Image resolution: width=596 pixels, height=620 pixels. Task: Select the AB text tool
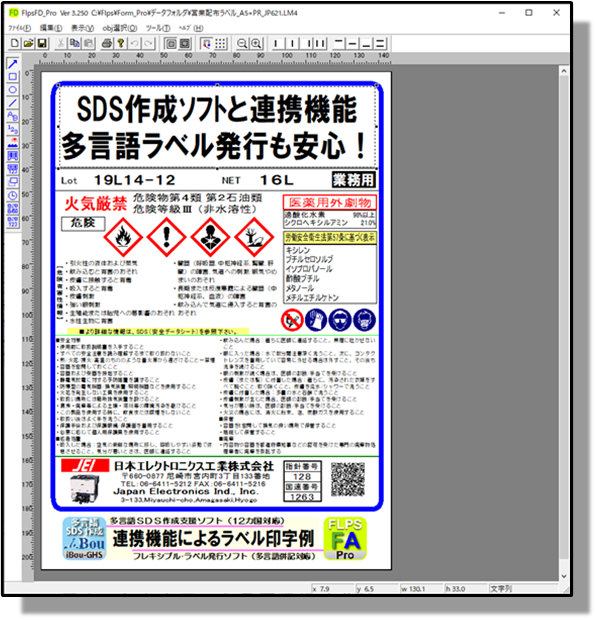point(13,116)
